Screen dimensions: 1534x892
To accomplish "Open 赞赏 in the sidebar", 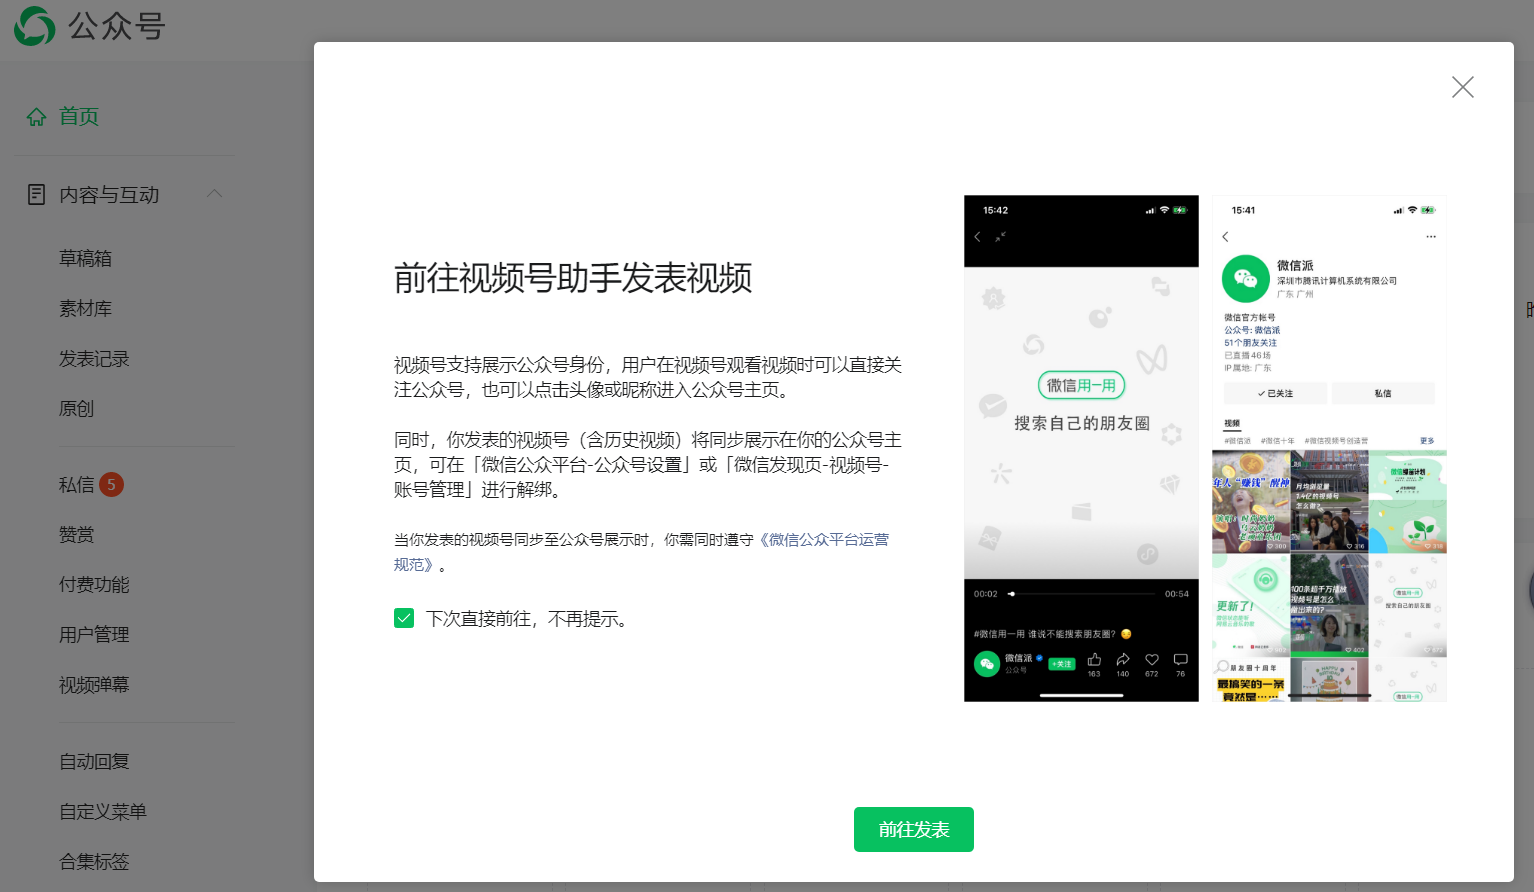I will click(x=76, y=535).
